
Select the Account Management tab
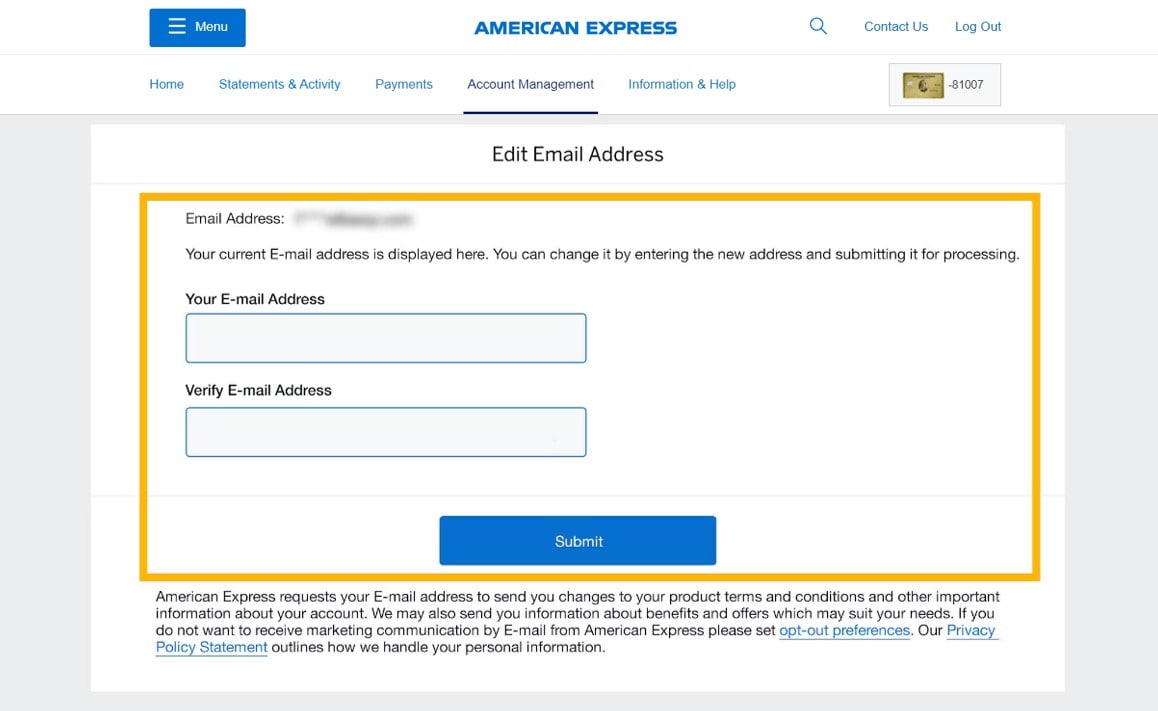530,84
